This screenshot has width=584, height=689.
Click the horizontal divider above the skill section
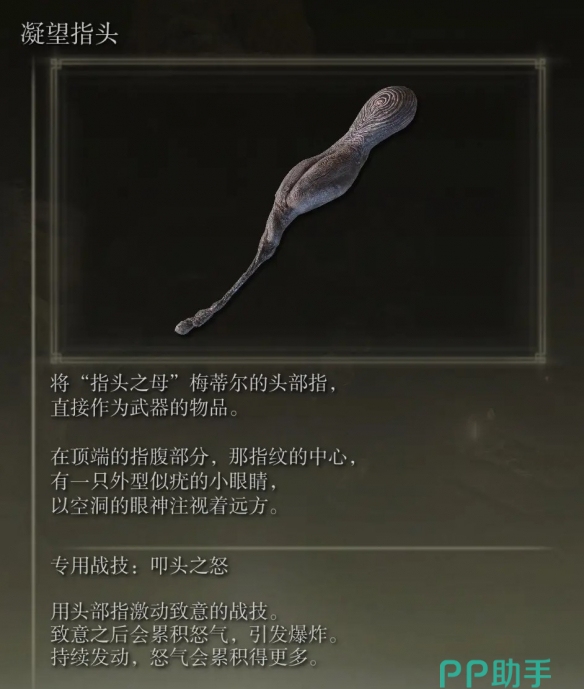point(301,548)
